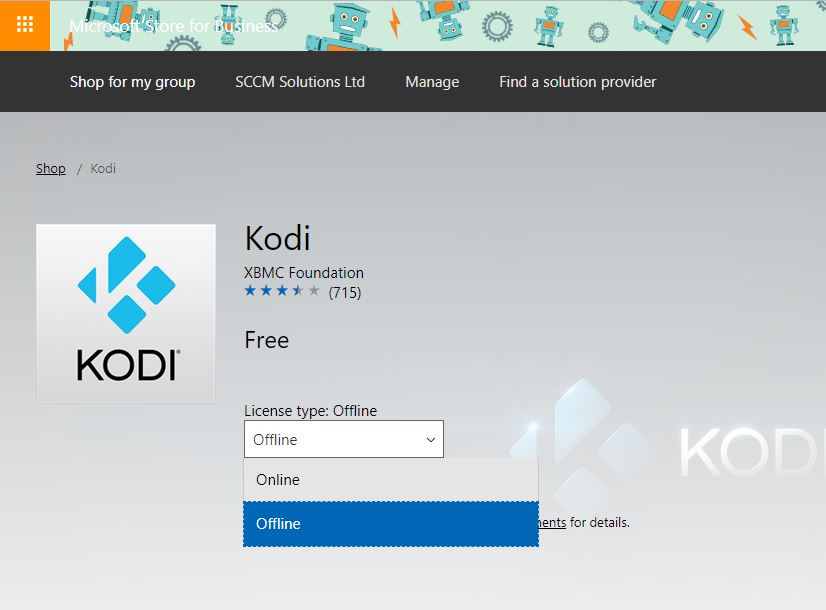
Task: Select Online from the license type list
Action: (278, 479)
